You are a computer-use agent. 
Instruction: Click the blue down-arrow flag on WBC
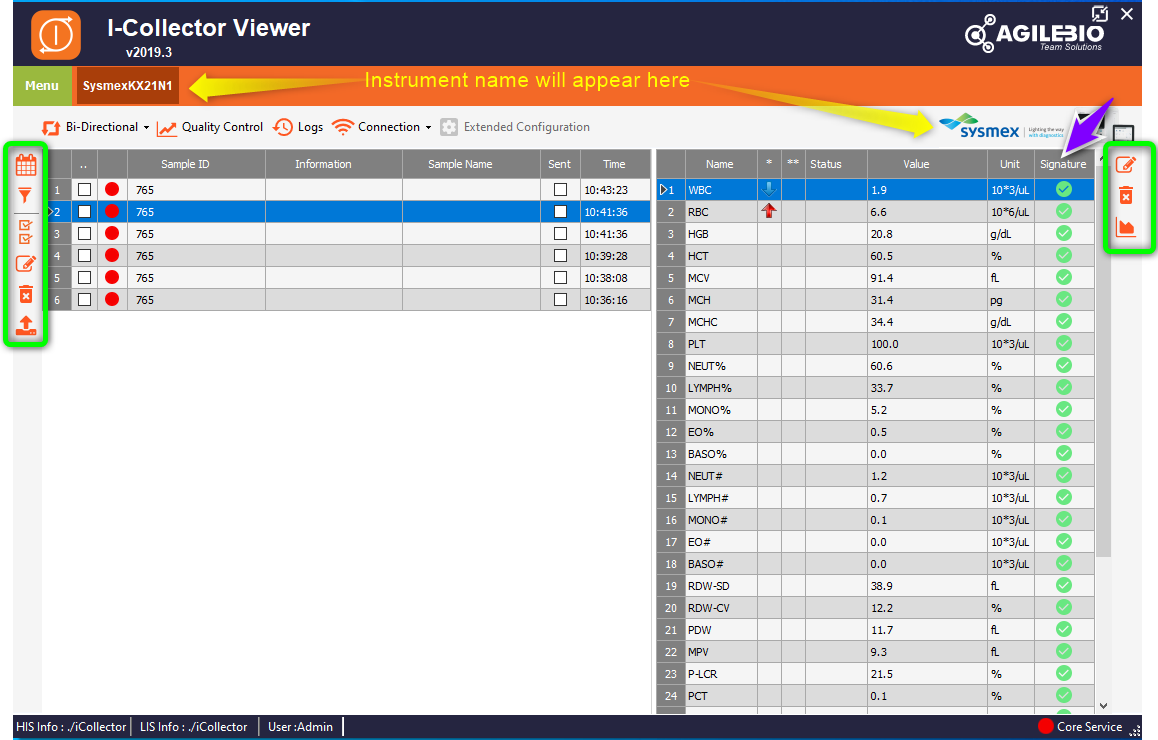769,189
